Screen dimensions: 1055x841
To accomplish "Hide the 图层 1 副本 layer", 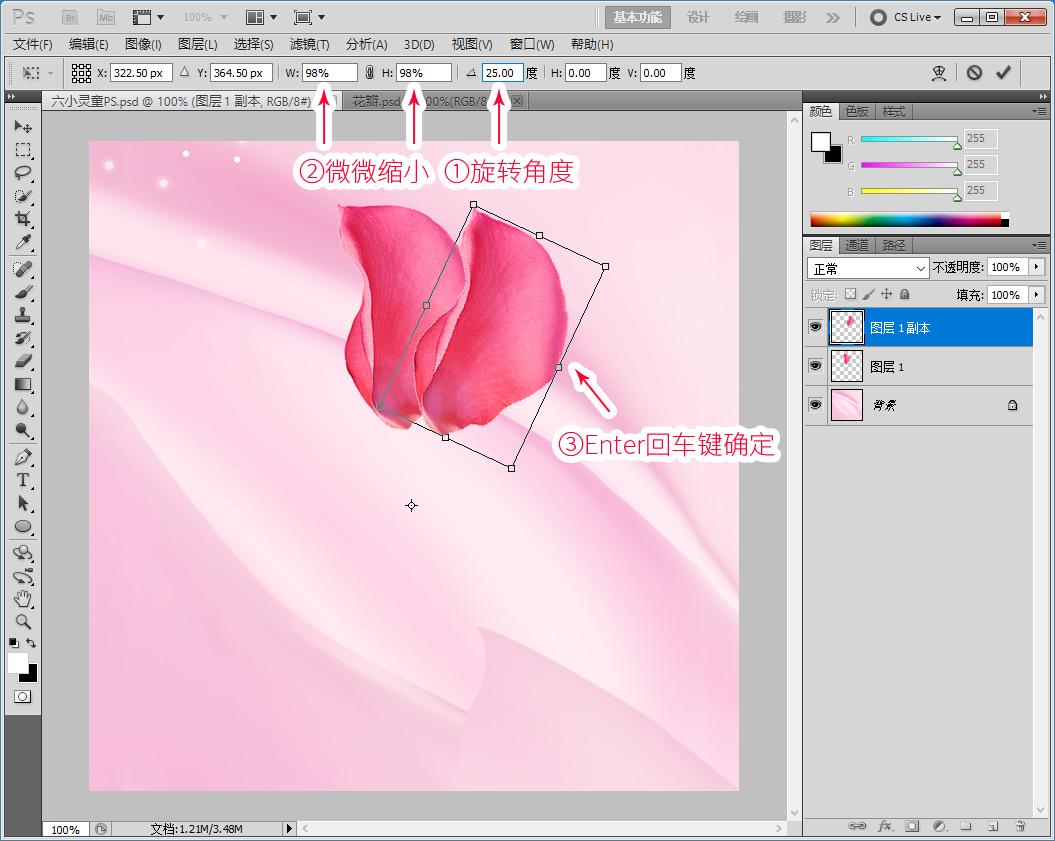I will (x=815, y=327).
